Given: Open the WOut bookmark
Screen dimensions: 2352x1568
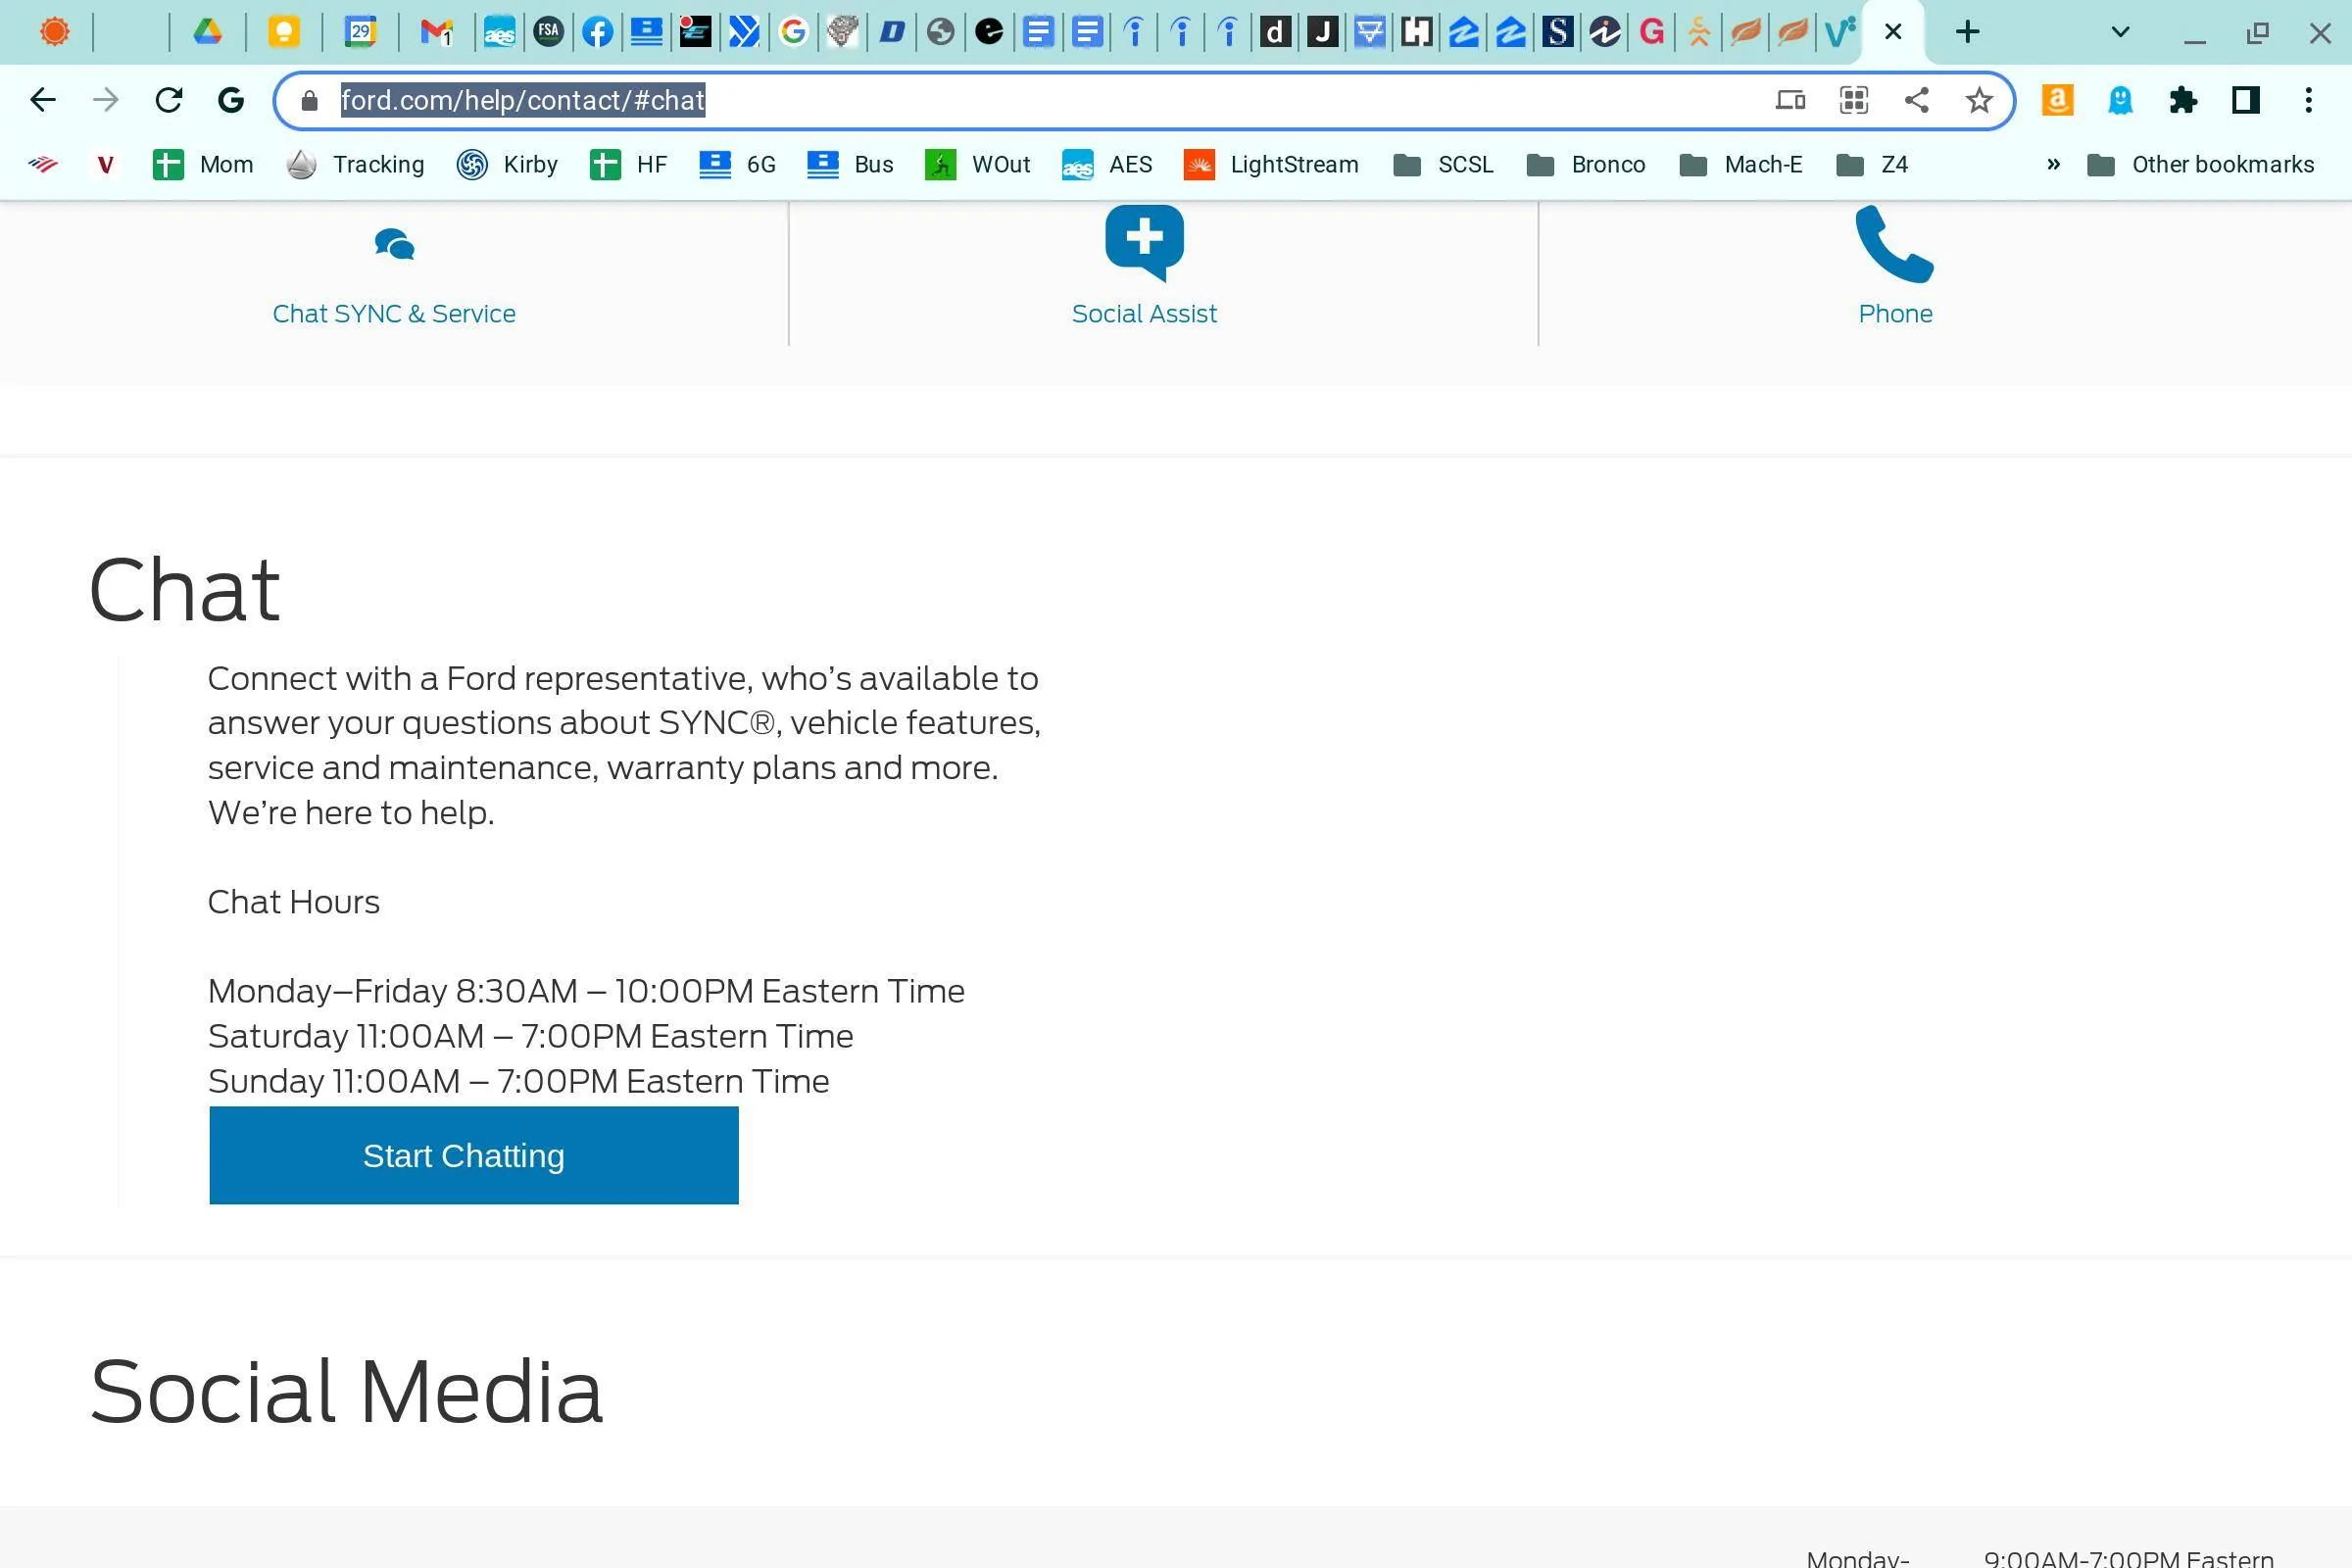Looking at the screenshot, I should [978, 164].
